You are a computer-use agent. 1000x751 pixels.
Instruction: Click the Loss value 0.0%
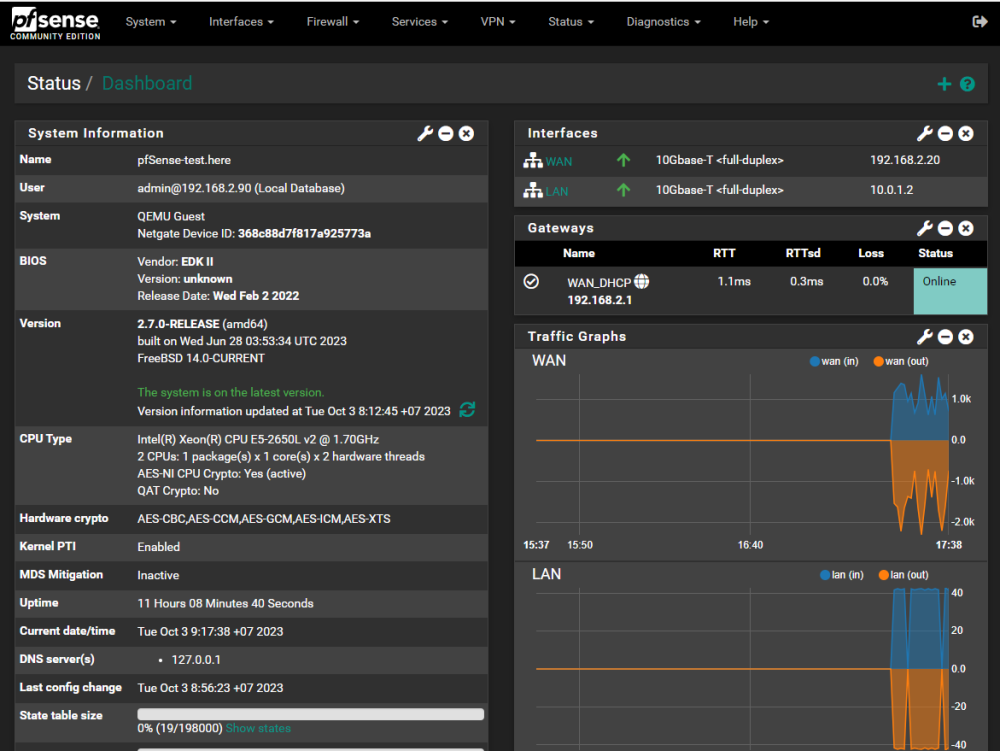[x=875, y=281]
